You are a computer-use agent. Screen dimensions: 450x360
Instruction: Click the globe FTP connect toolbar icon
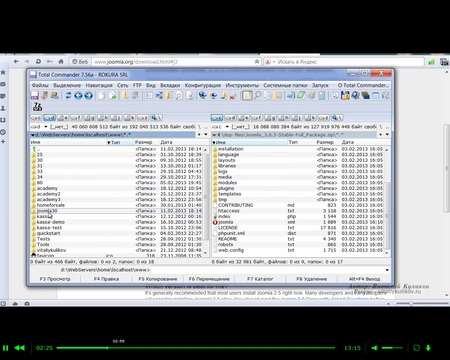[x=202, y=96]
